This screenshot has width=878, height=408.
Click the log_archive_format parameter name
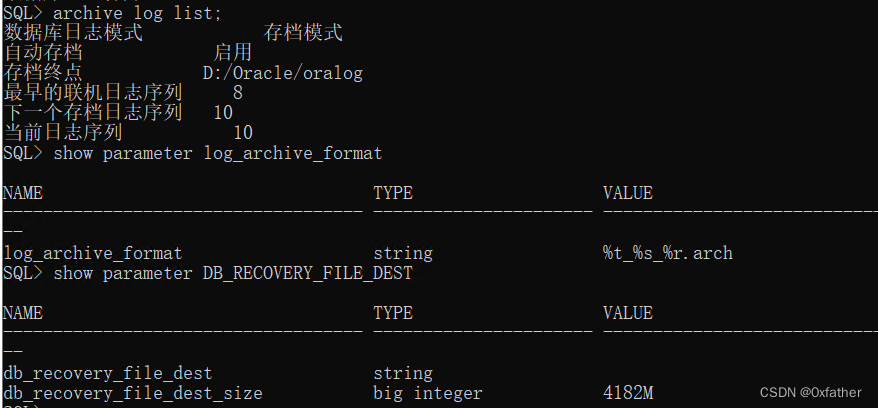pyautogui.click(x=93, y=254)
